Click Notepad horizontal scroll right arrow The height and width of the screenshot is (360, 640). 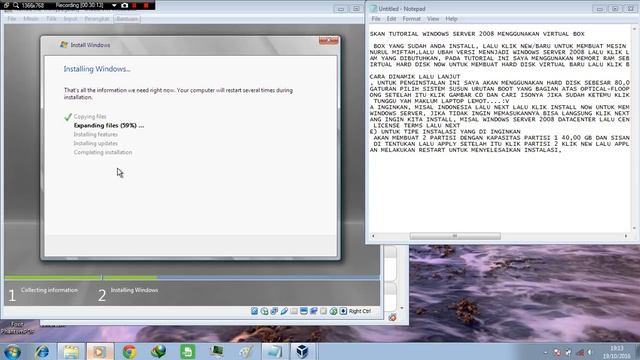(x=626, y=236)
